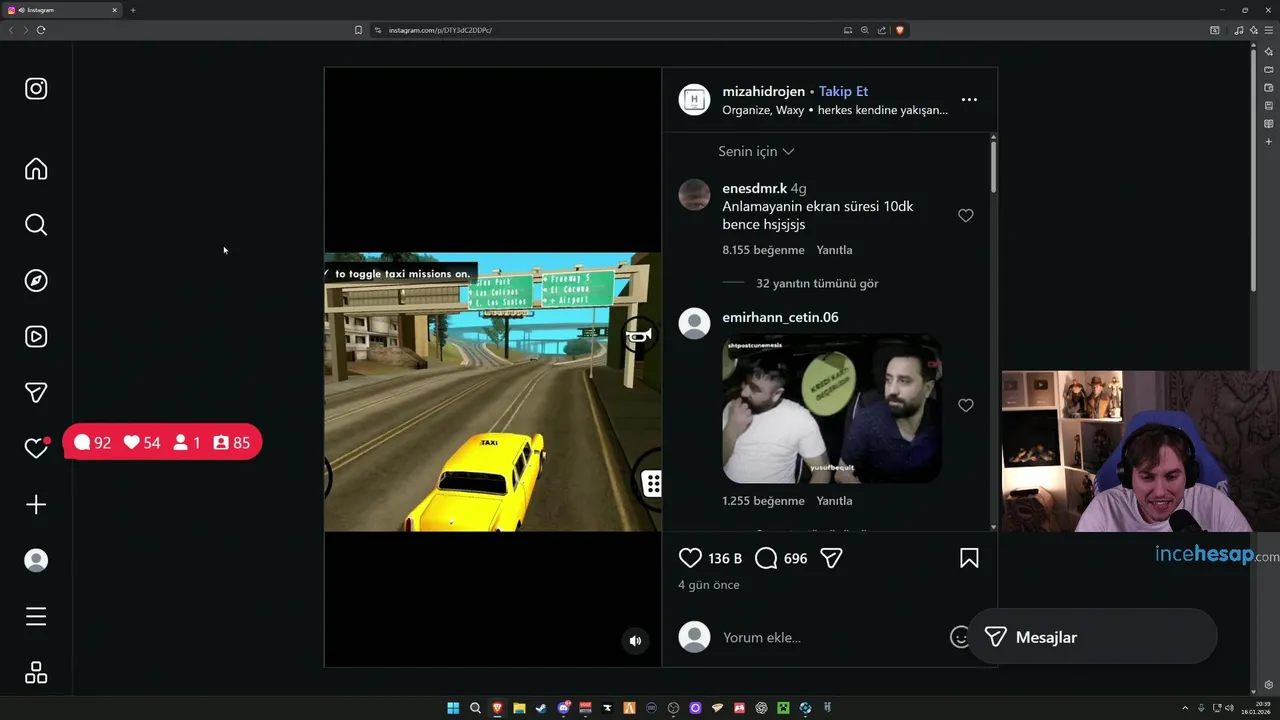Expand '32 yanıtın tümünü gör' replies

pos(817,283)
